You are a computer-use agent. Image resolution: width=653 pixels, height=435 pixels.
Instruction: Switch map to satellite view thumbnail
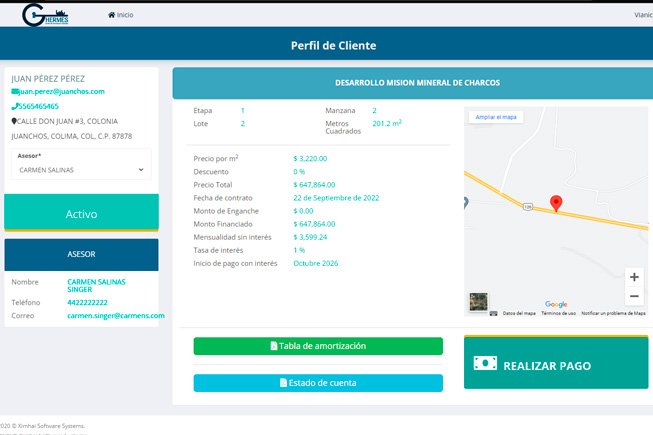pyautogui.click(x=479, y=302)
